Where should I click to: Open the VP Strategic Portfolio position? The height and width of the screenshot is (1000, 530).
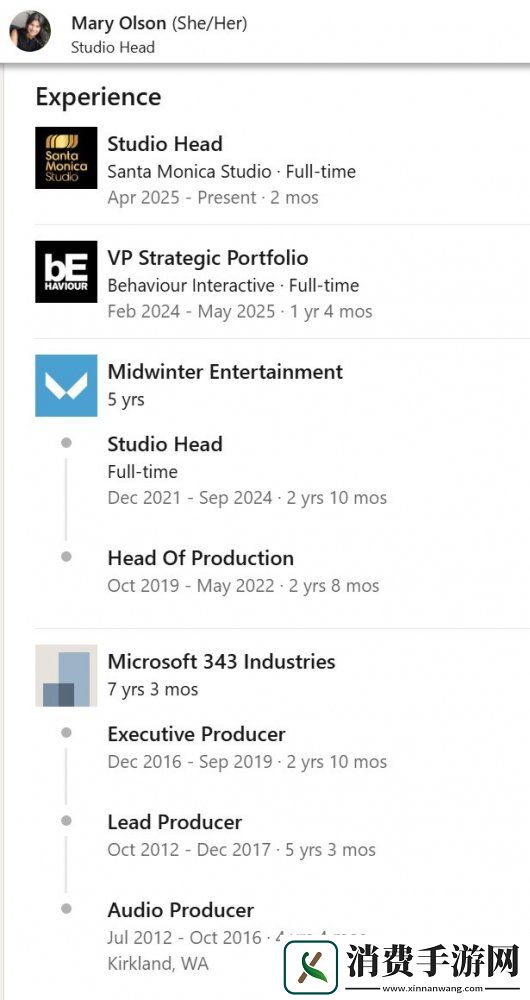coord(208,258)
